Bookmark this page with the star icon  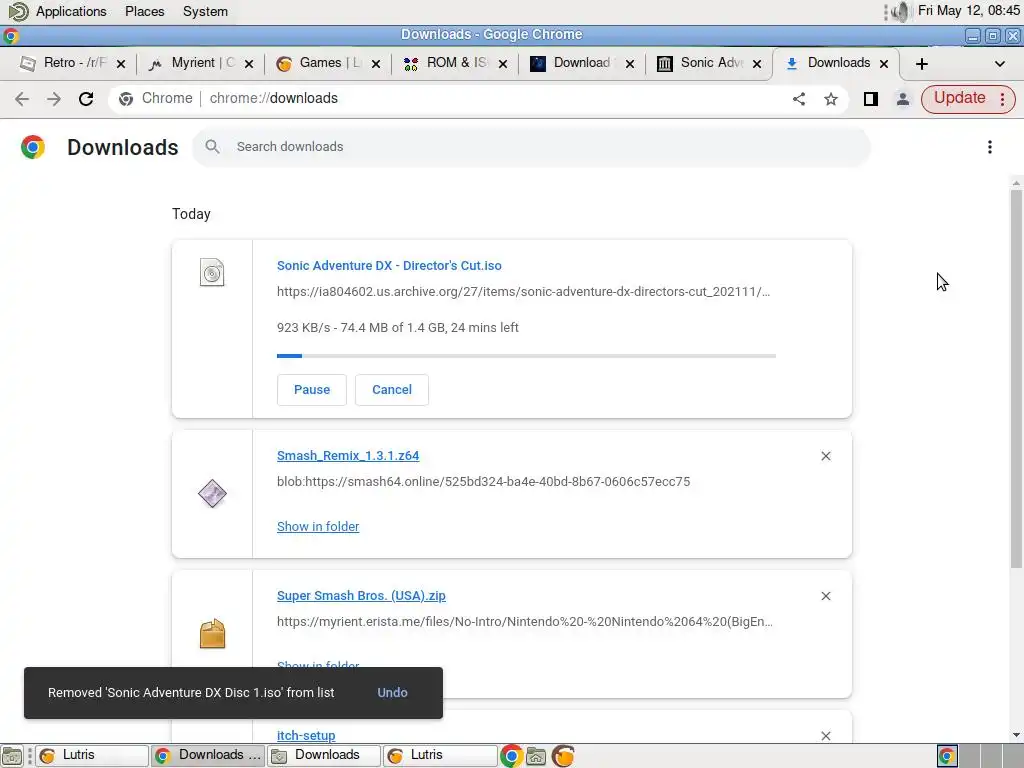(x=831, y=99)
